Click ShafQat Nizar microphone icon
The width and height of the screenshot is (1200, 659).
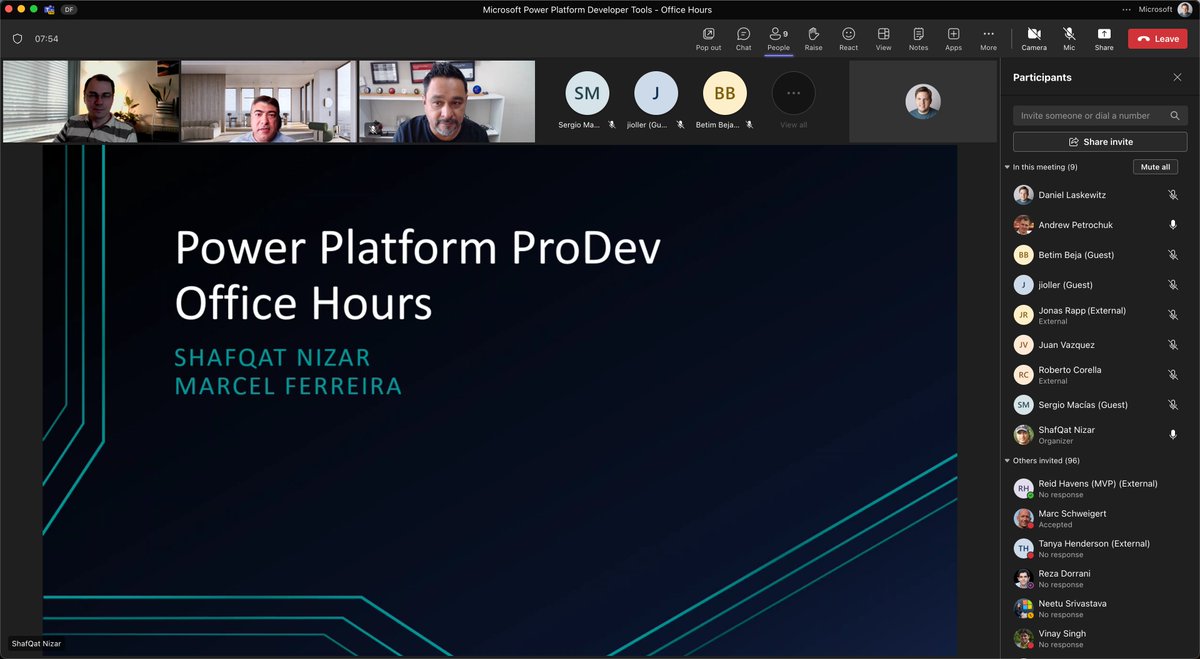pyautogui.click(x=1173, y=435)
